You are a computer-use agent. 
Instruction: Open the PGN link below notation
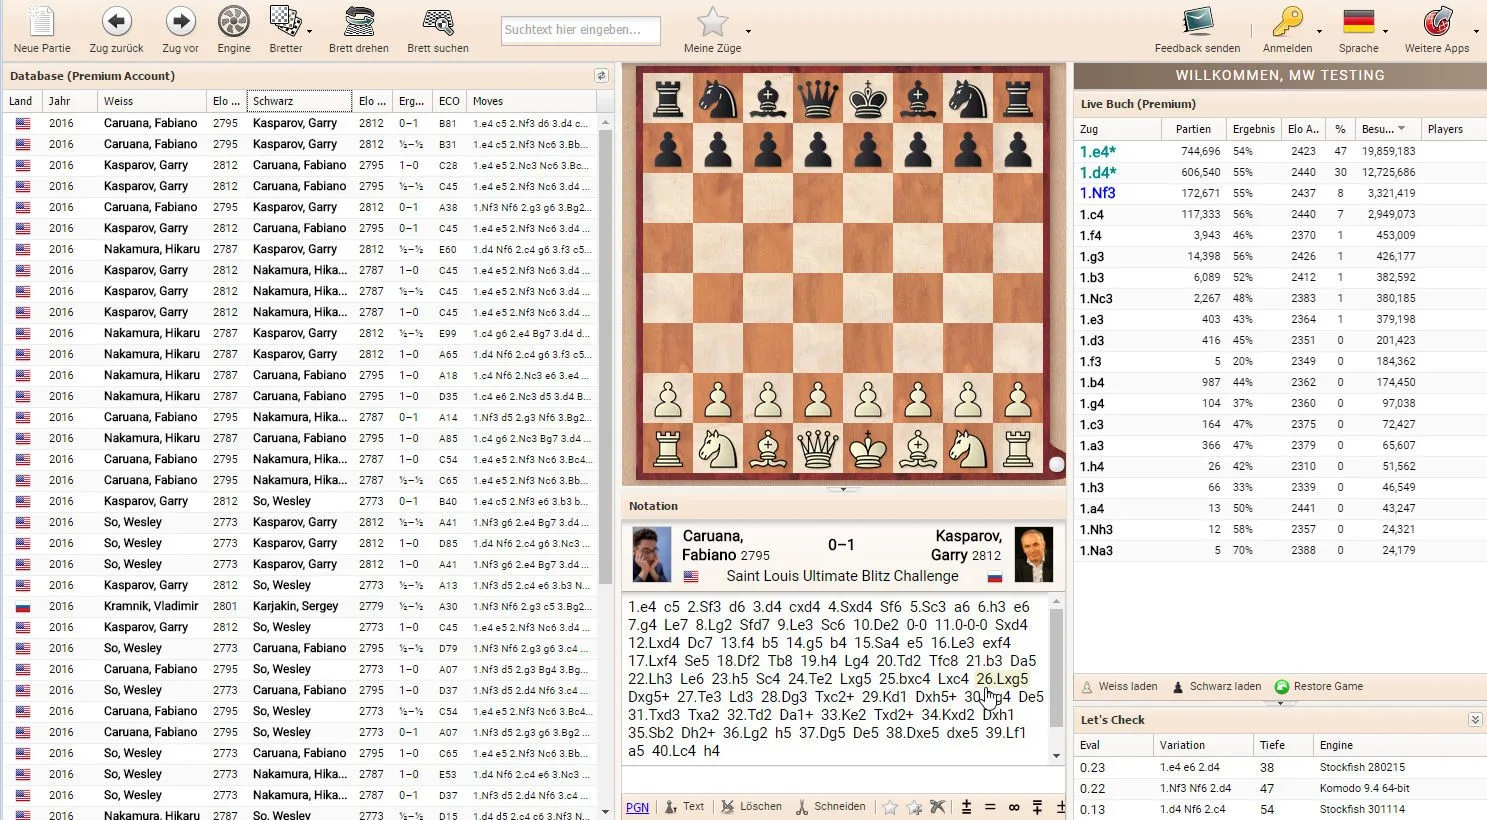(x=637, y=808)
